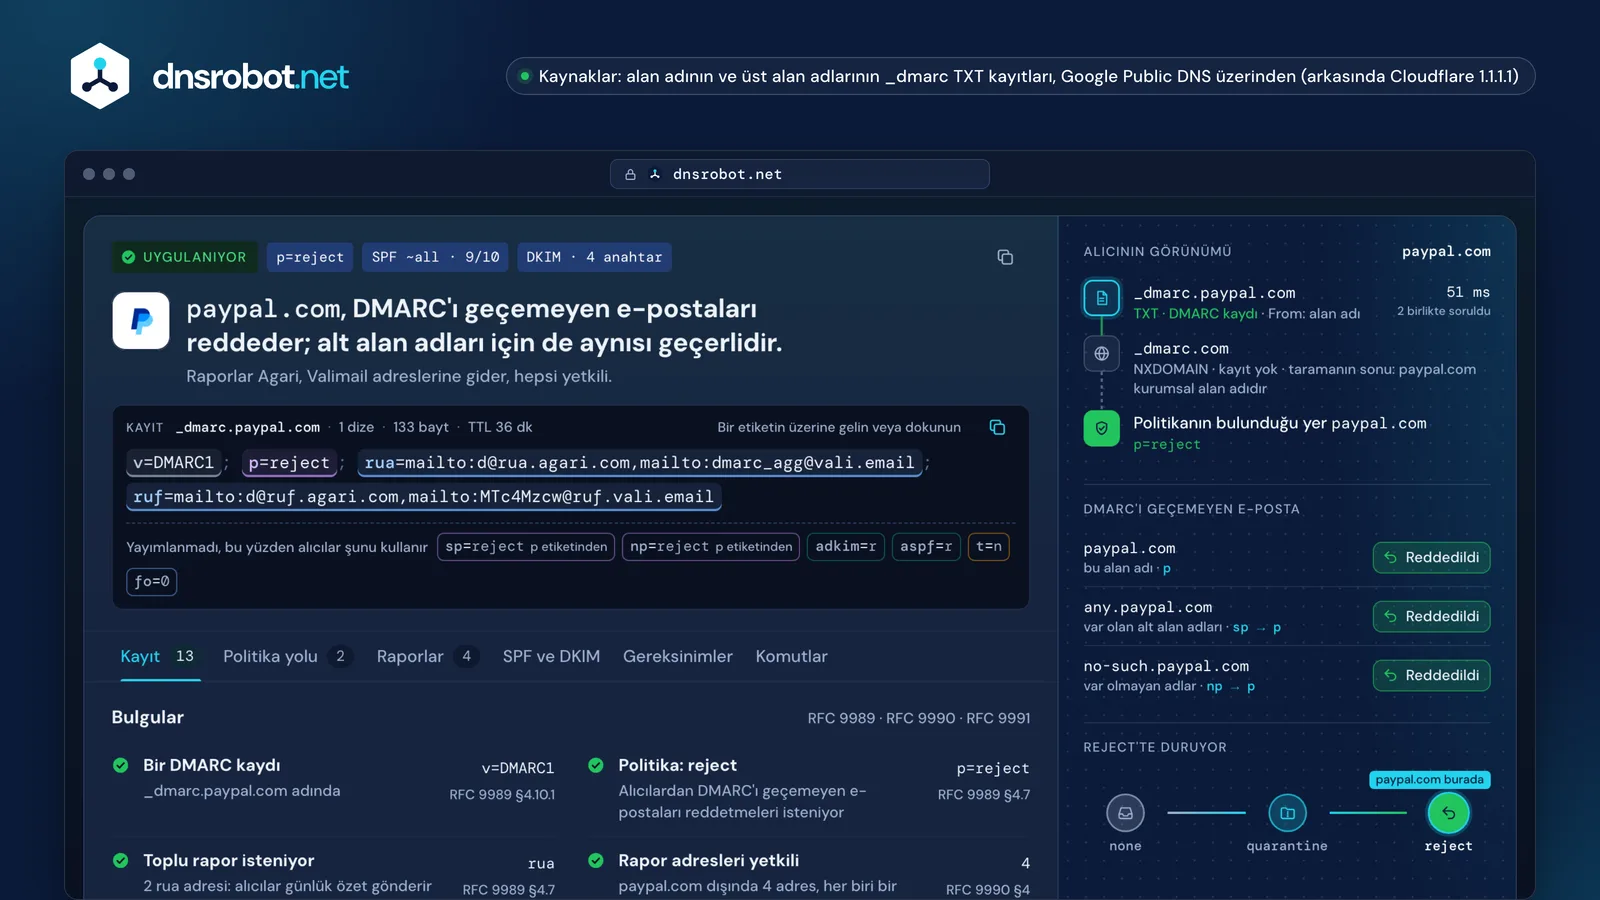Click Reddedildi badge for no-such.paypal.com
The image size is (1600, 900).
pos(1431,675)
